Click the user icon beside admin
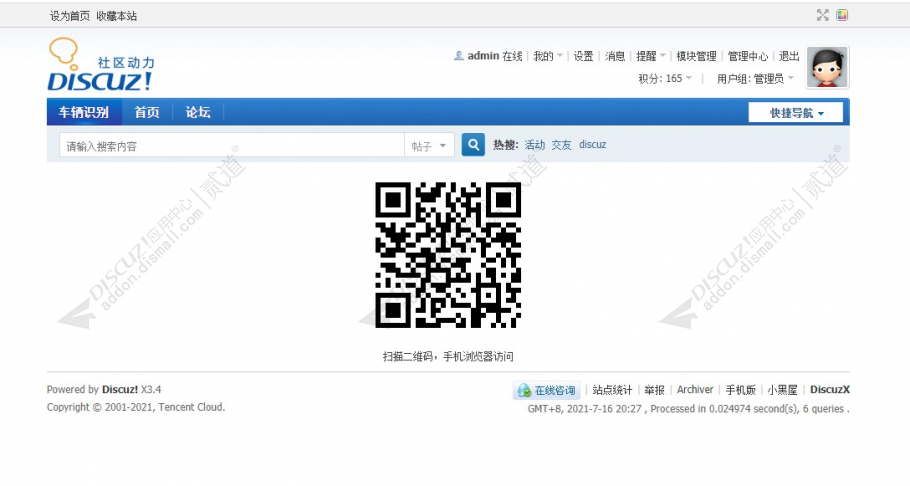This screenshot has height=486, width=910. pos(458,56)
